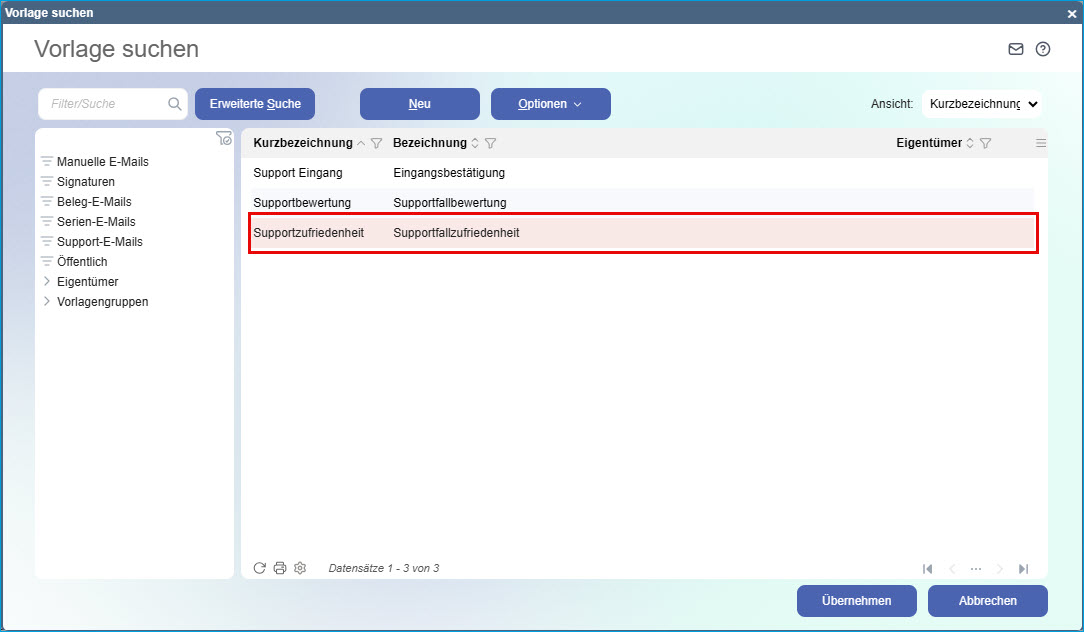Click the tree filter reset icon

(224, 139)
